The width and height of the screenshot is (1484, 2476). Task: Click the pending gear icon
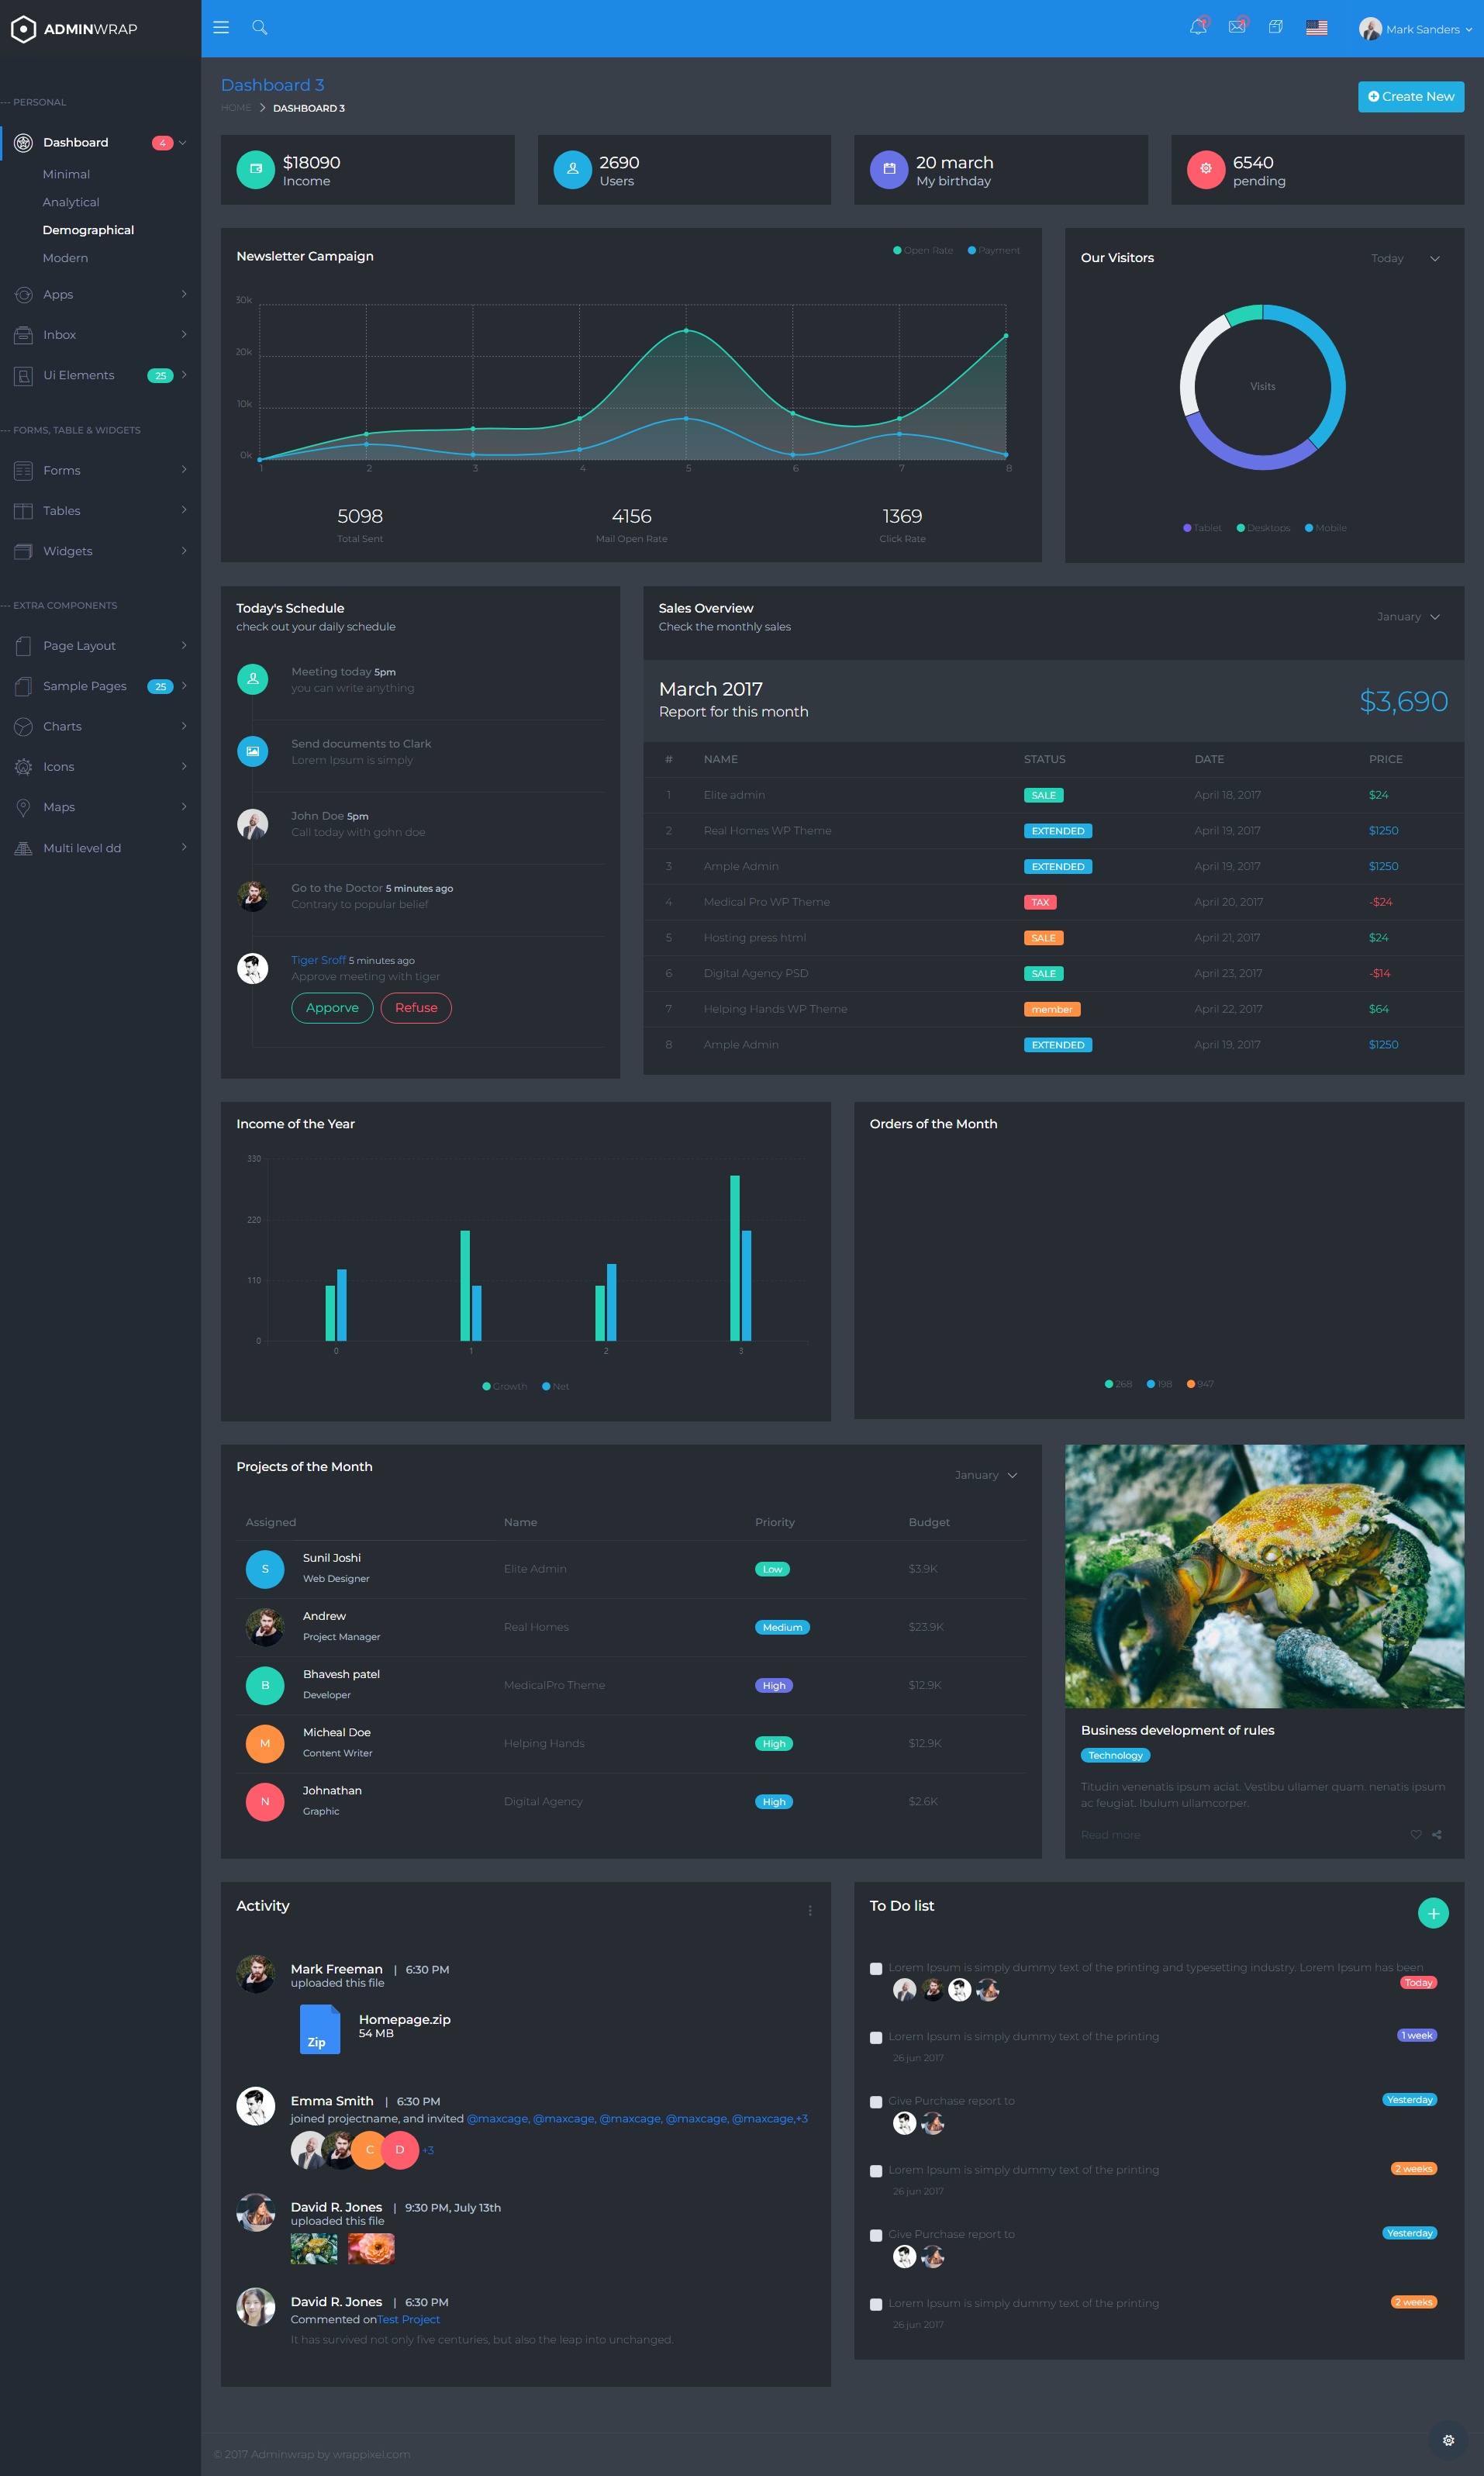(1206, 169)
